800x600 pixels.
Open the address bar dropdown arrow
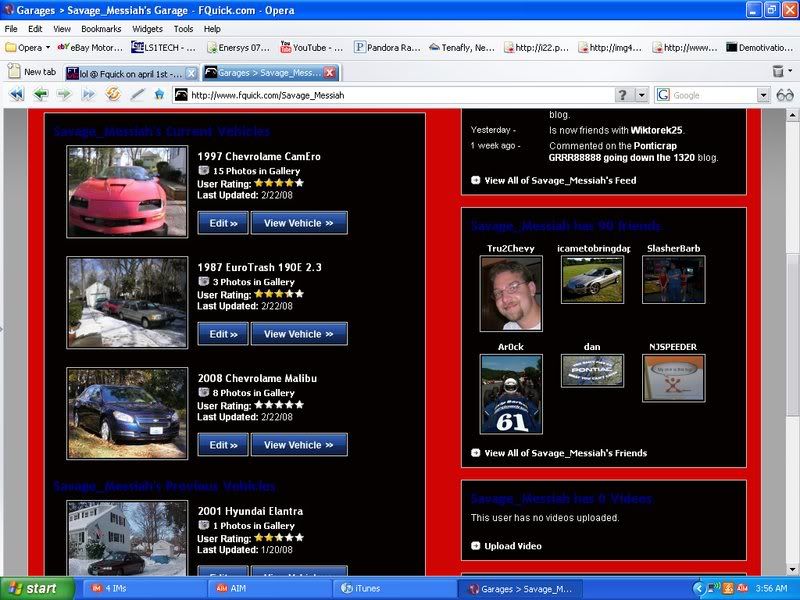[641, 95]
